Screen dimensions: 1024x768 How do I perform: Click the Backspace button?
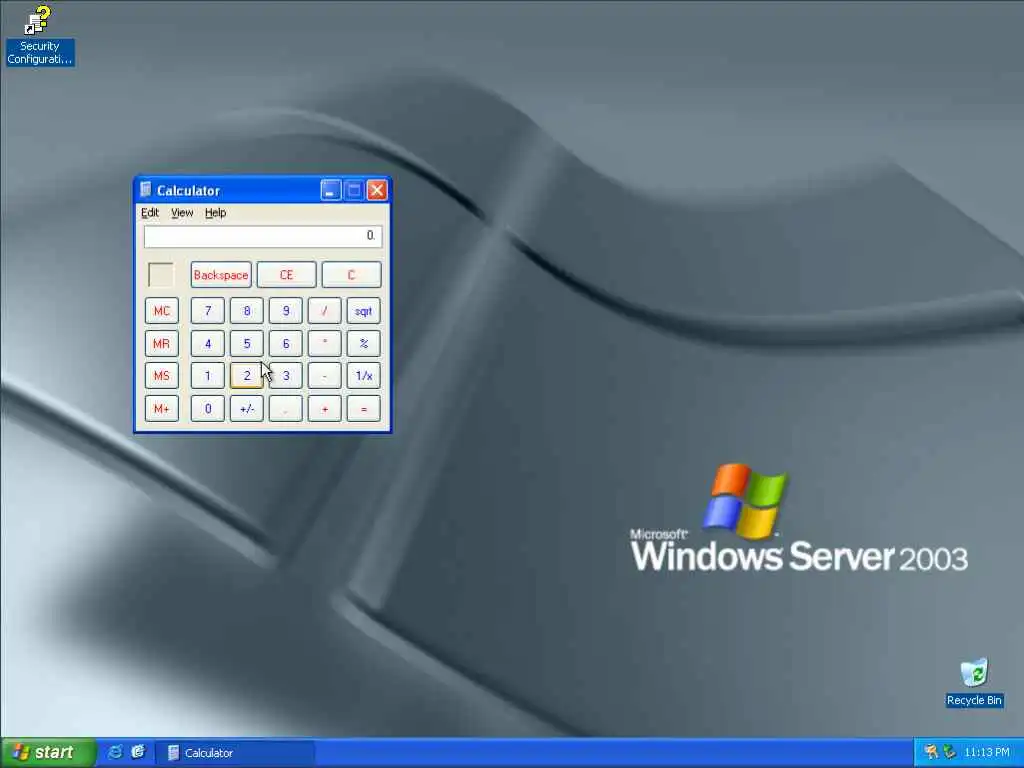pyautogui.click(x=221, y=275)
